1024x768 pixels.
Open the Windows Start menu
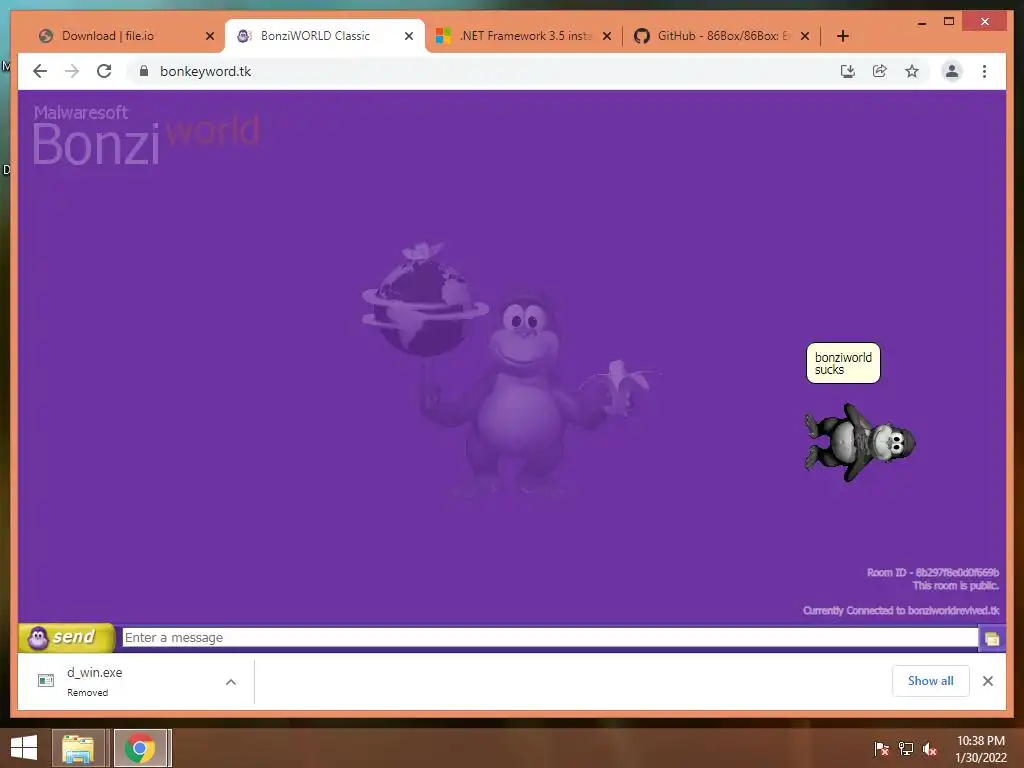coord(24,748)
